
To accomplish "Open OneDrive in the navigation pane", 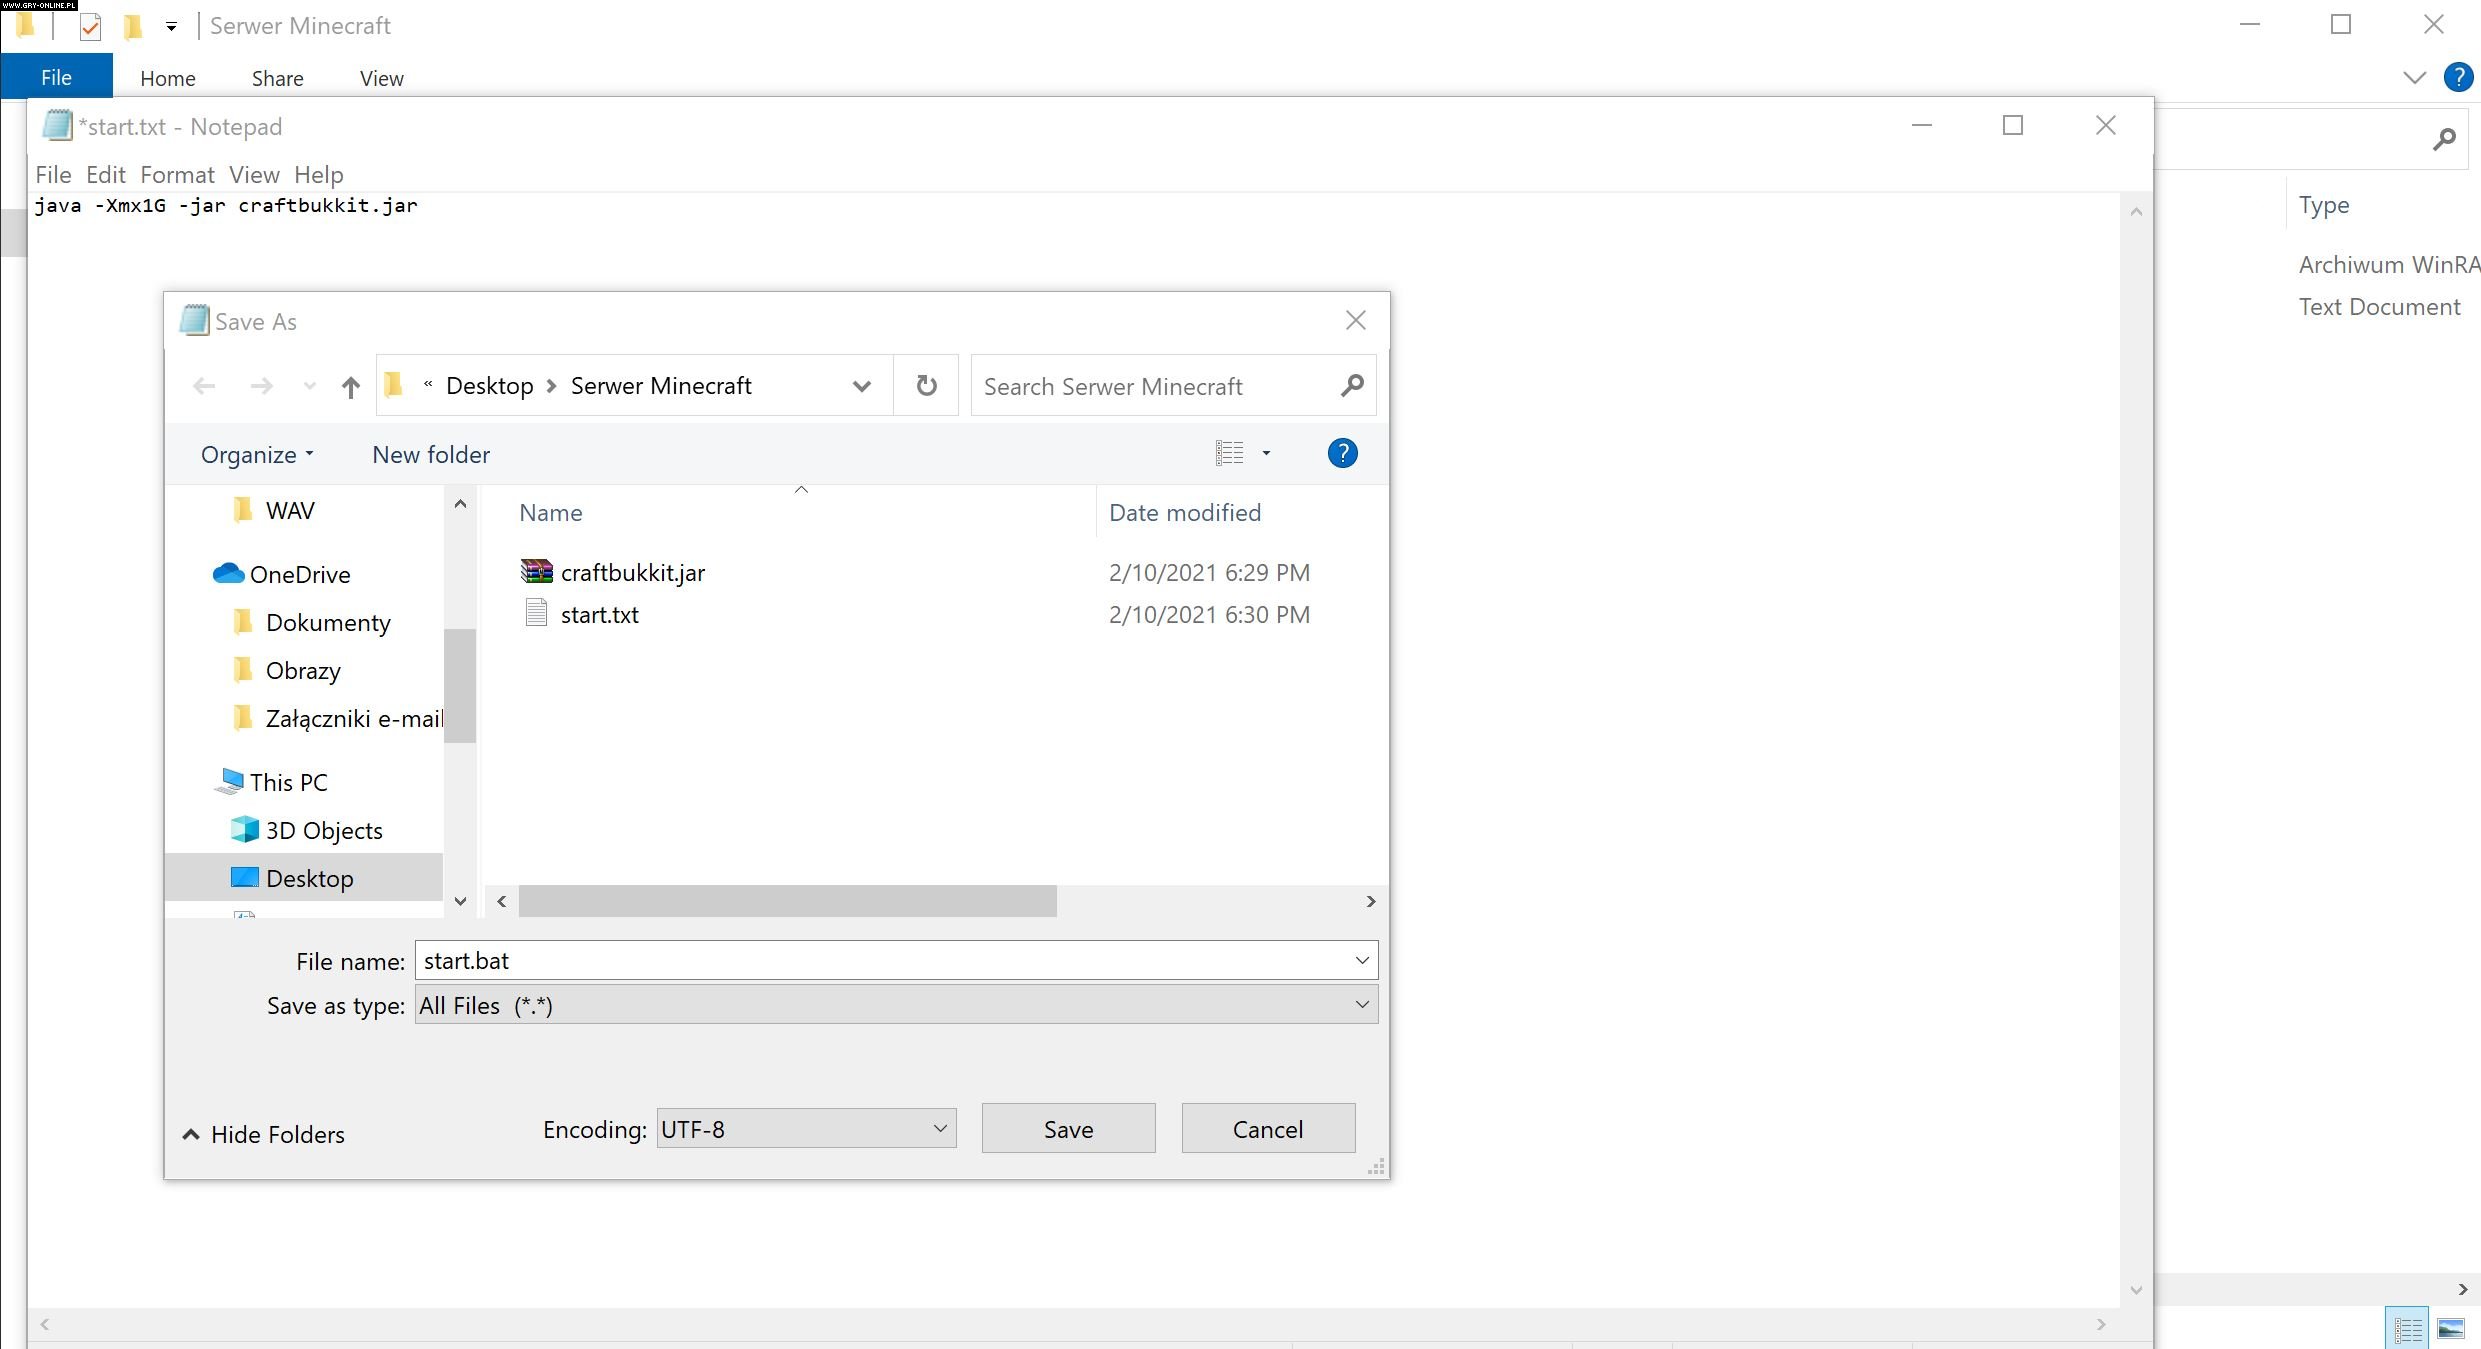I will point(299,575).
